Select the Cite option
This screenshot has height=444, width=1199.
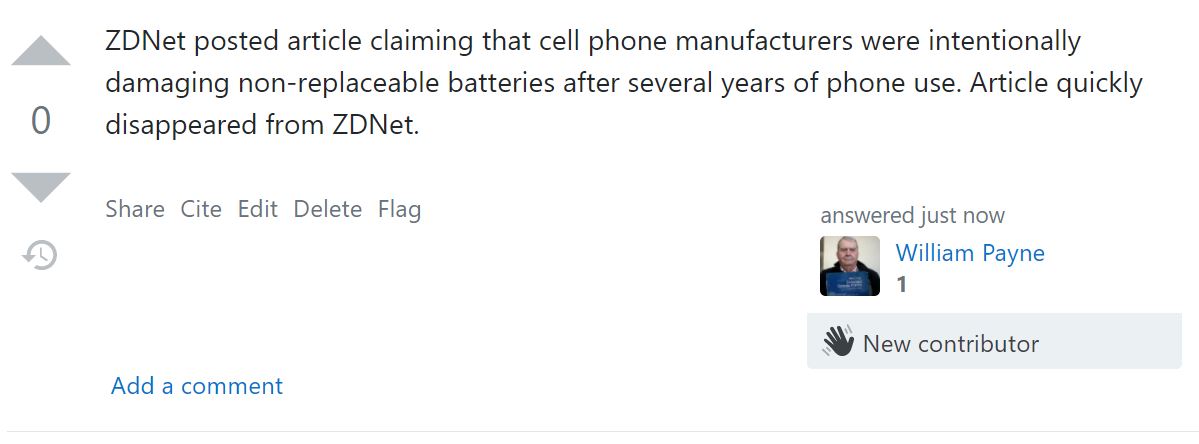201,209
